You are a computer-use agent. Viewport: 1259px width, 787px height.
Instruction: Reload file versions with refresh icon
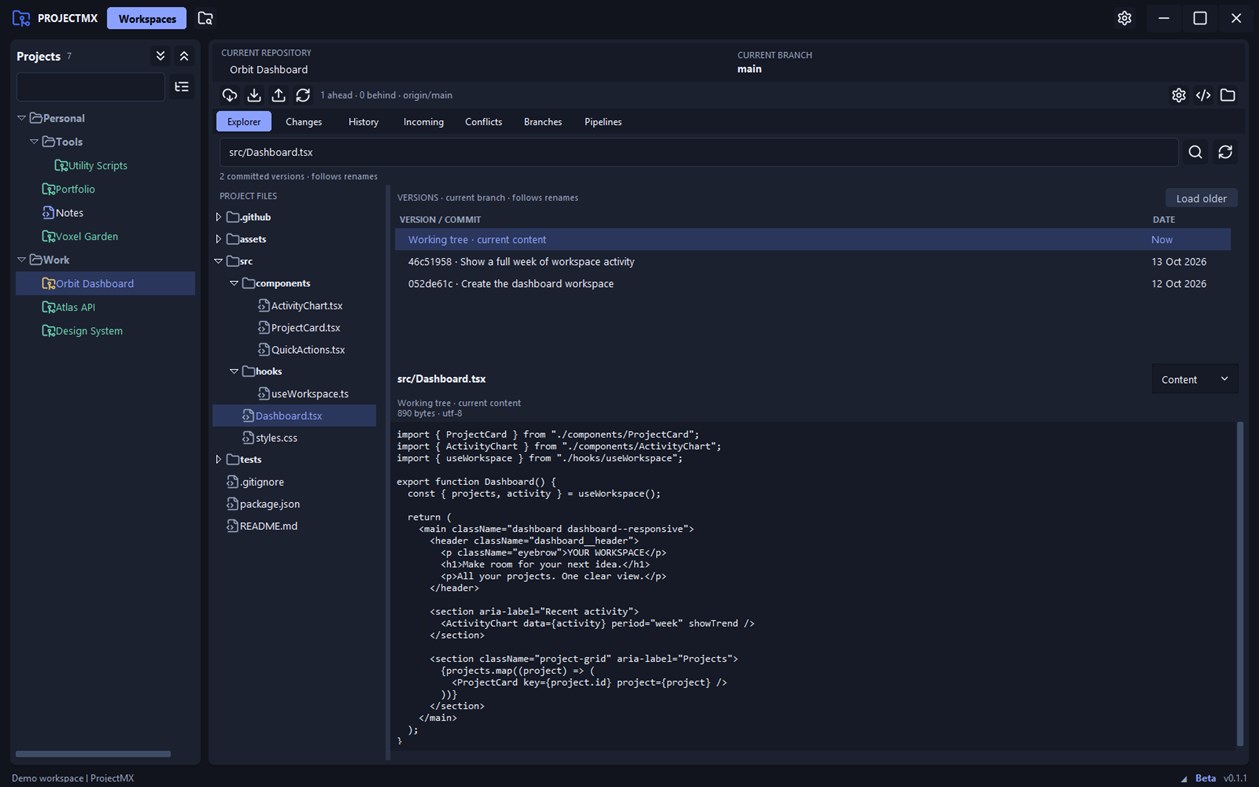1225,152
